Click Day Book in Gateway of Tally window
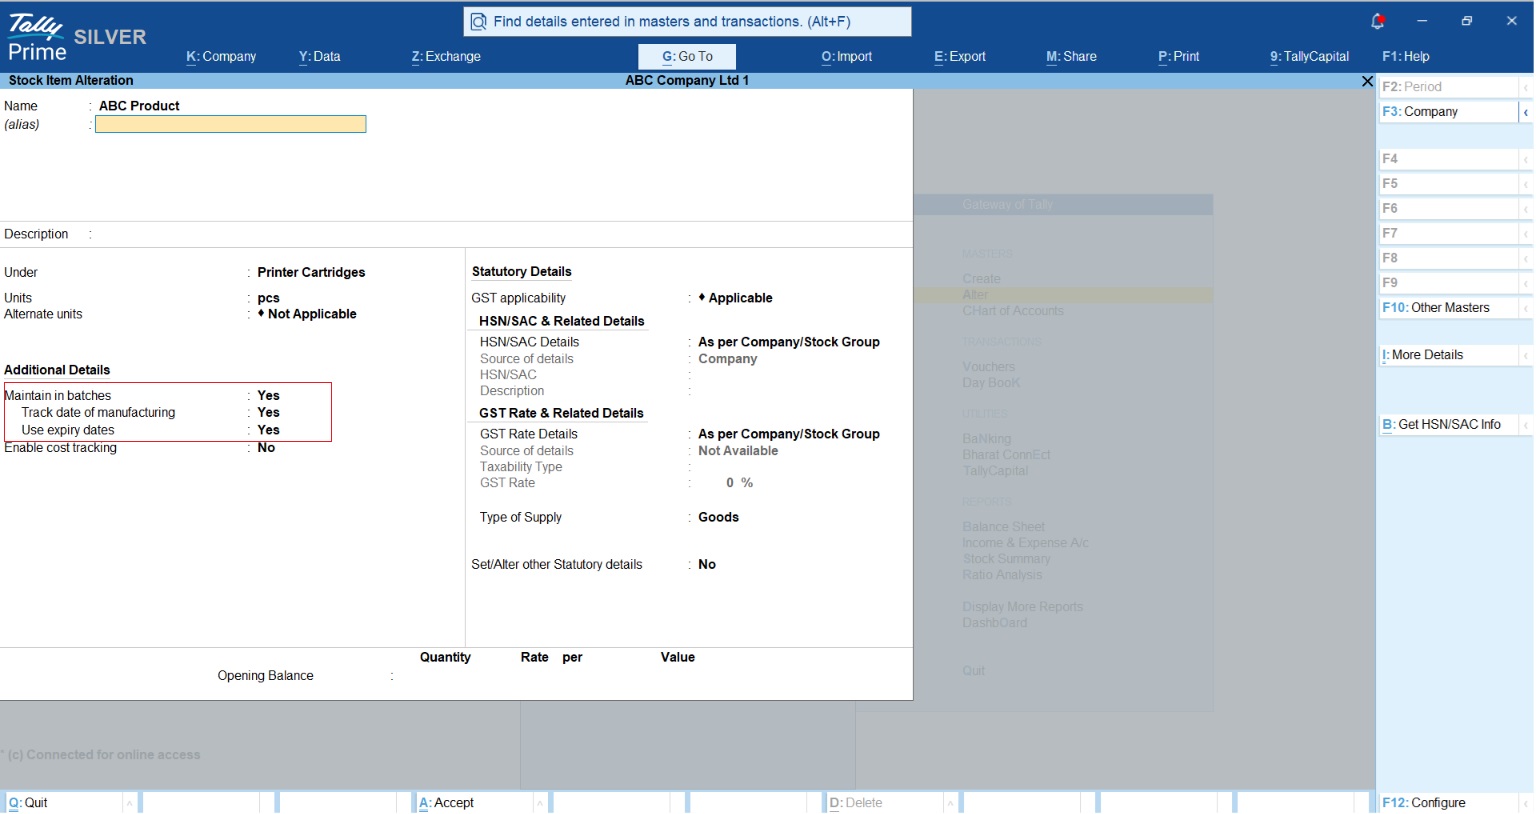The image size is (1536, 814). click(x=991, y=383)
